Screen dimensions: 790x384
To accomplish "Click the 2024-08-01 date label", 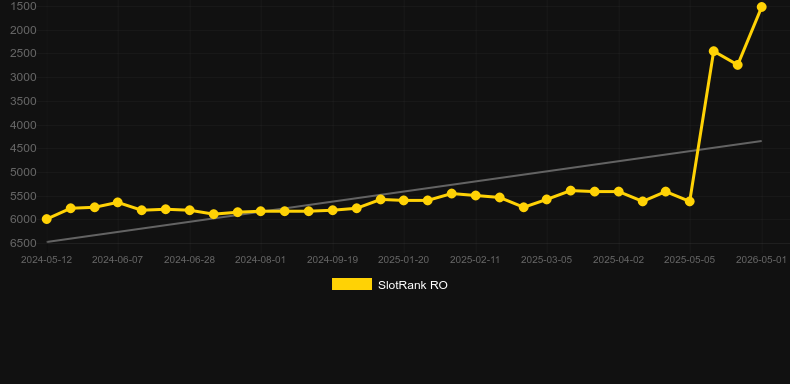I will pos(260,260).
